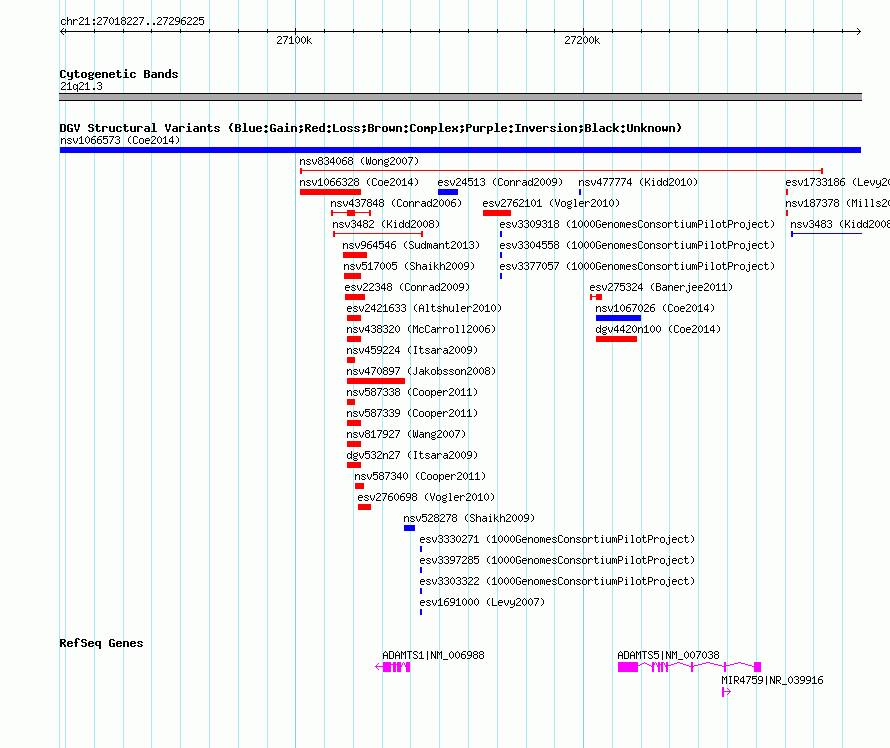Click esv3330271 1000GenomesConsortiumPilotProject label
The image size is (890, 748).
click(557, 539)
